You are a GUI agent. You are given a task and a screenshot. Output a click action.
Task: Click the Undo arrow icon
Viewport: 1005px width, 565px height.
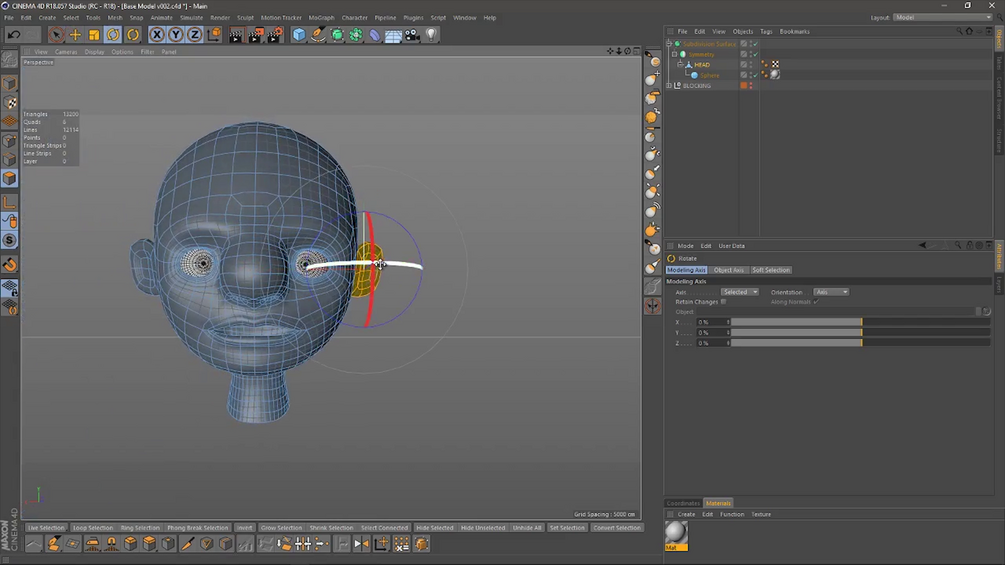click(x=14, y=35)
